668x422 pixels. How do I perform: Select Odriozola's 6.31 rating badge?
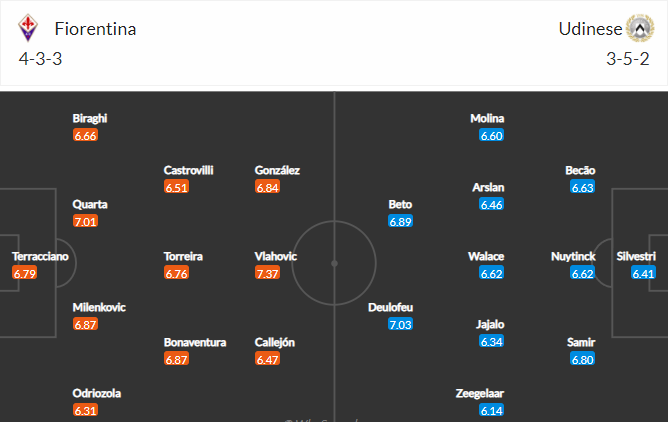point(85,411)
